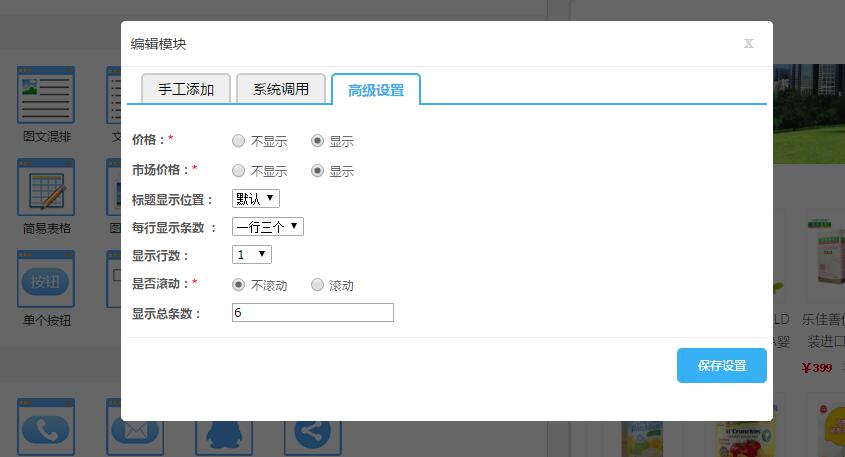Switch to the 手工添加 tab
Screen dimensions: 845x457
[x=186, y=89]
